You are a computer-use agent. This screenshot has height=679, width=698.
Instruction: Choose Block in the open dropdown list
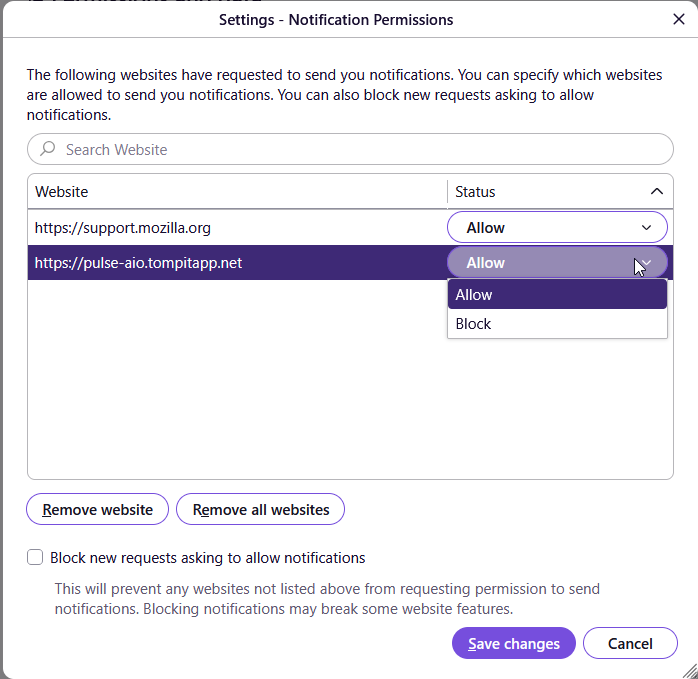557,324
